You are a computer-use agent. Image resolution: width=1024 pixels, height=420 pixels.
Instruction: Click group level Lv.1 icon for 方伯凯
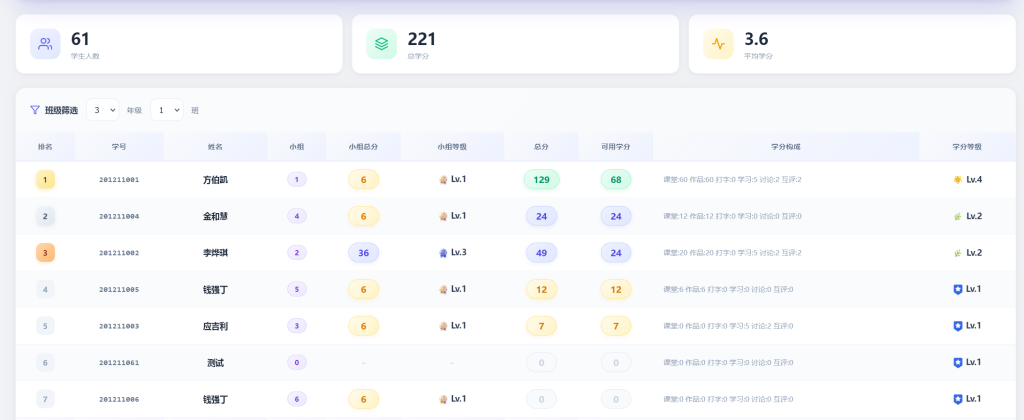click(x=443, y=179)
